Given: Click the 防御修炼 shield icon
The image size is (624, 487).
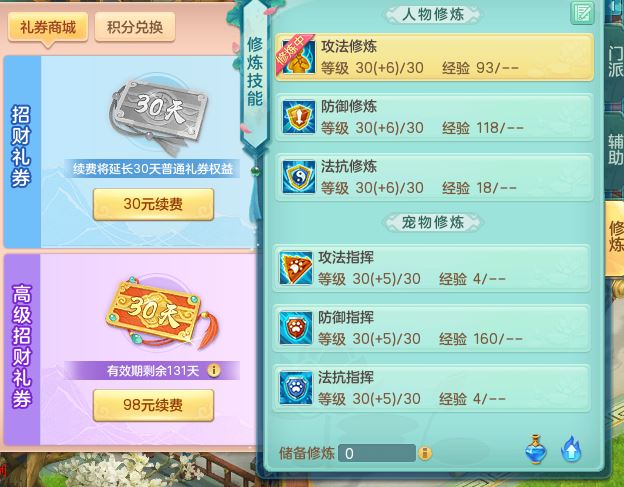Looking at the screenshot, I should [x=298, y=117].
